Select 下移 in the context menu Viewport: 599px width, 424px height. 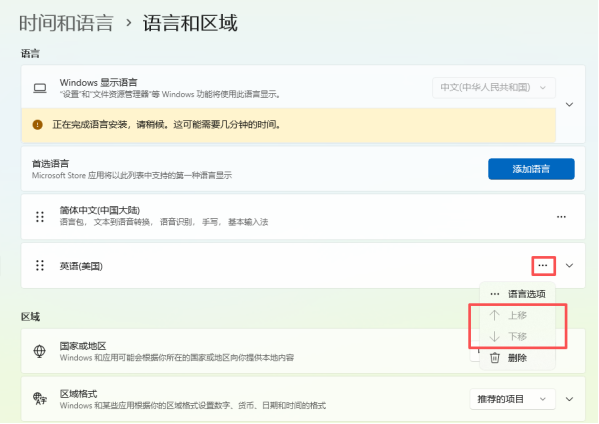click(x=518, y=337)
